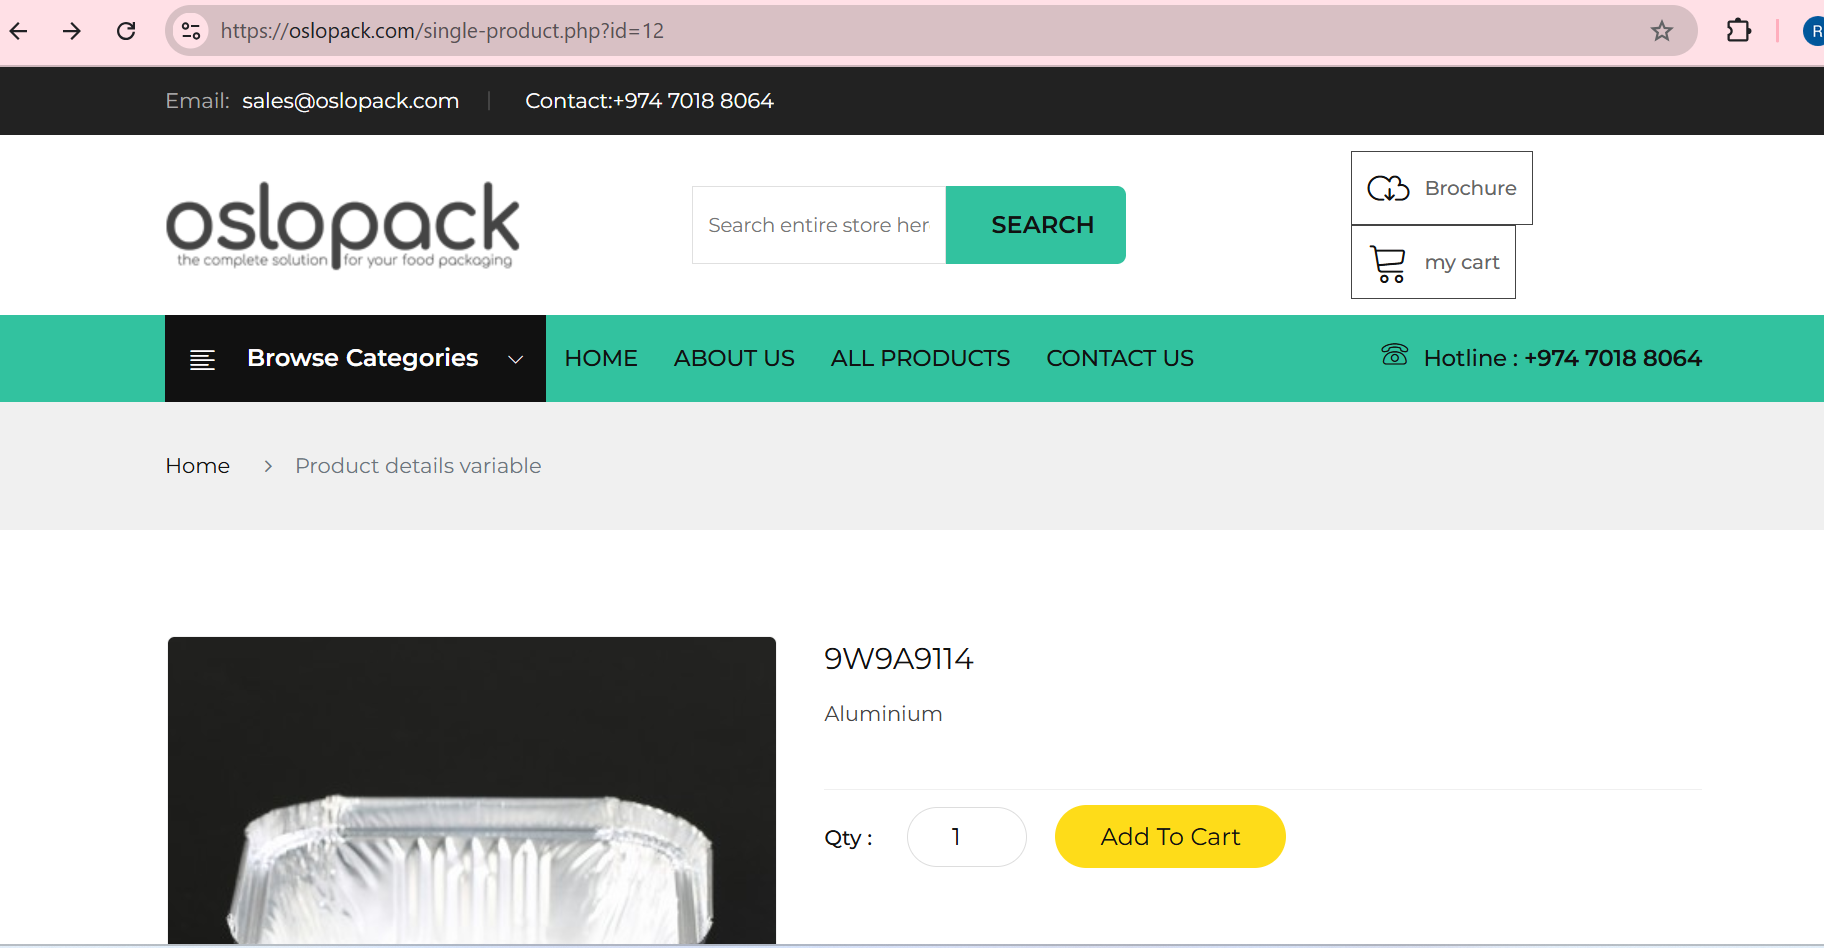The image size is (1824, 948).
Task: Open the ALL PRODUCTS page
Action: click(920, 358)
